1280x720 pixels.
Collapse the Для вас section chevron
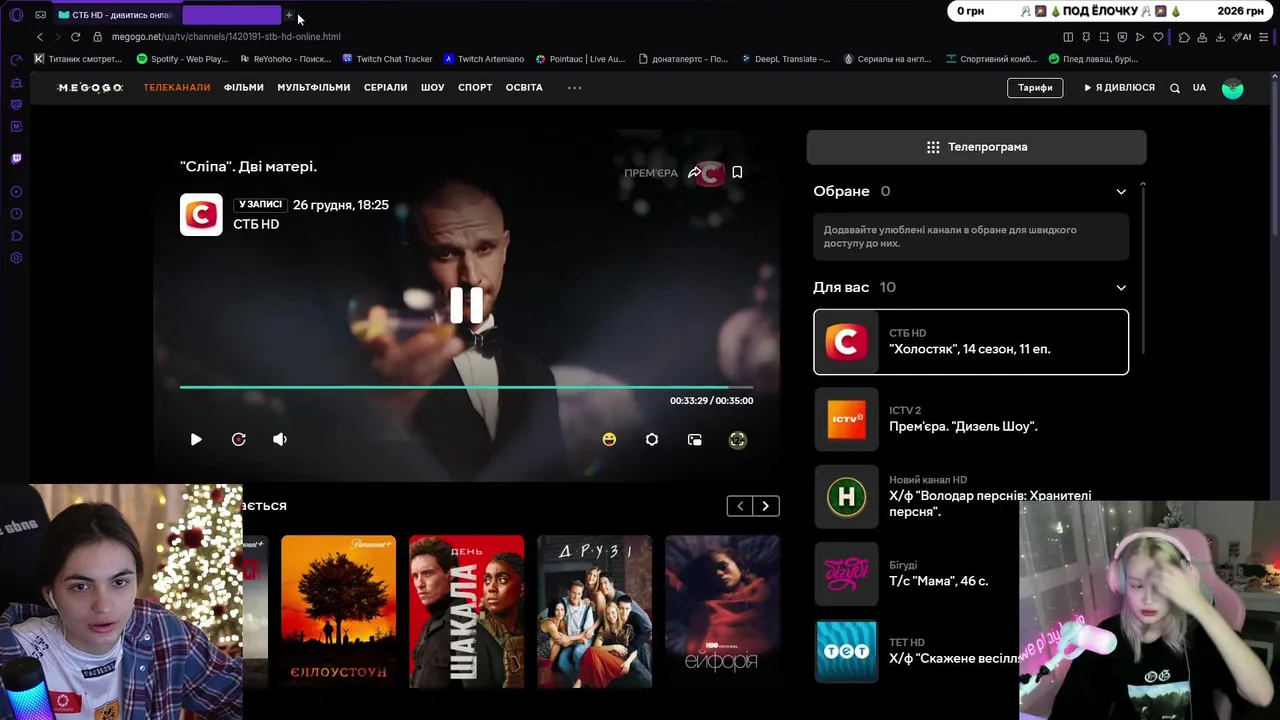[1121, 287]
